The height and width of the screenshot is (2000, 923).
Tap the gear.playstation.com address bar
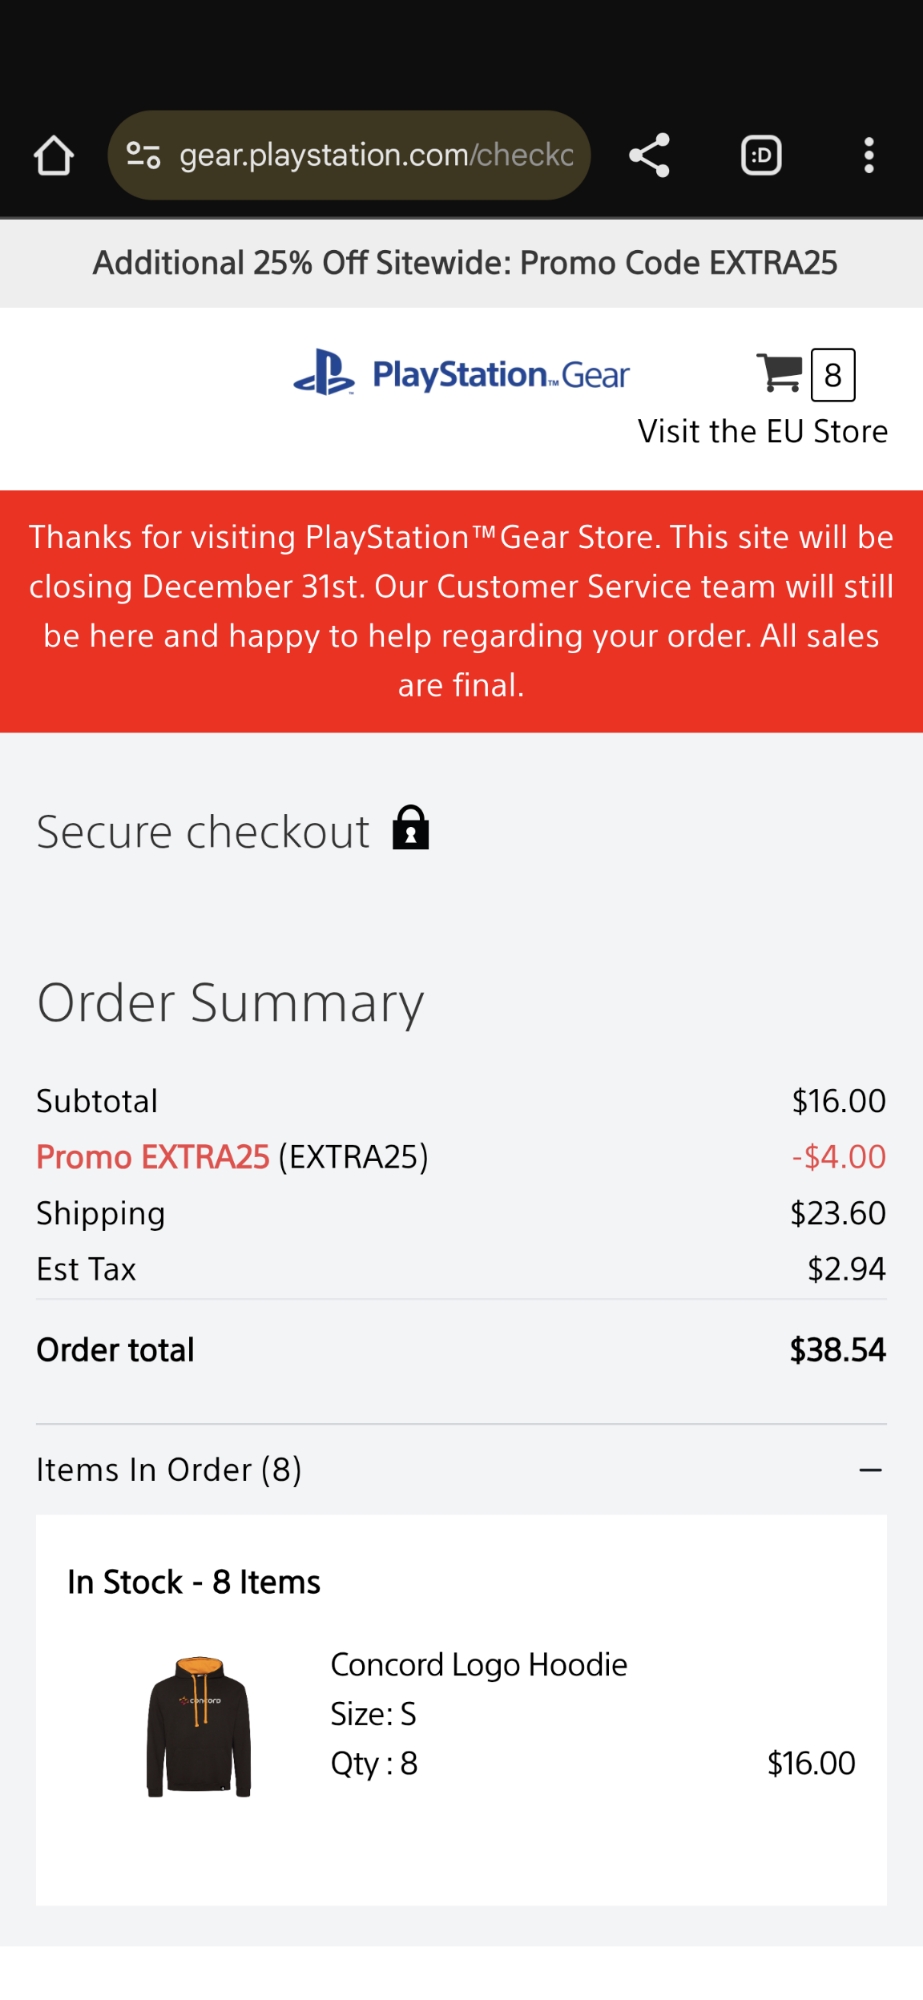point(375,156)
